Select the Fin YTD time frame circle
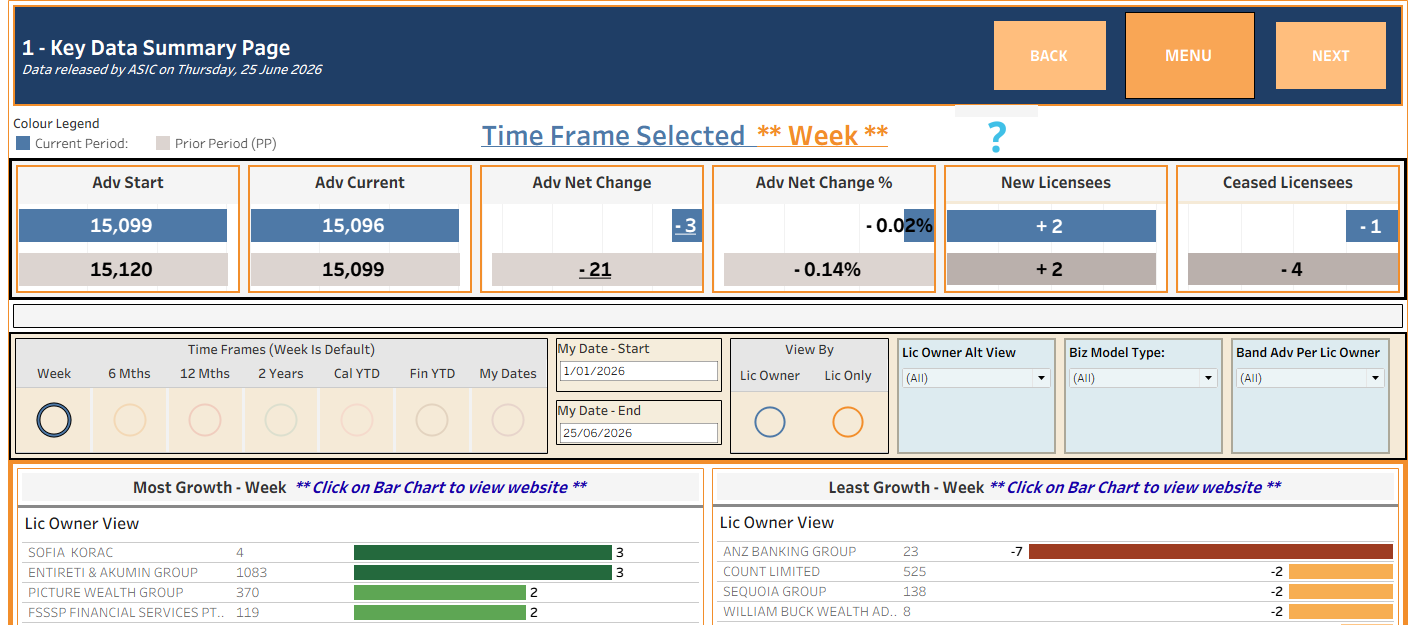This screenshot has height=625, width=1417. pyautogui.click(x=432, y=420)
